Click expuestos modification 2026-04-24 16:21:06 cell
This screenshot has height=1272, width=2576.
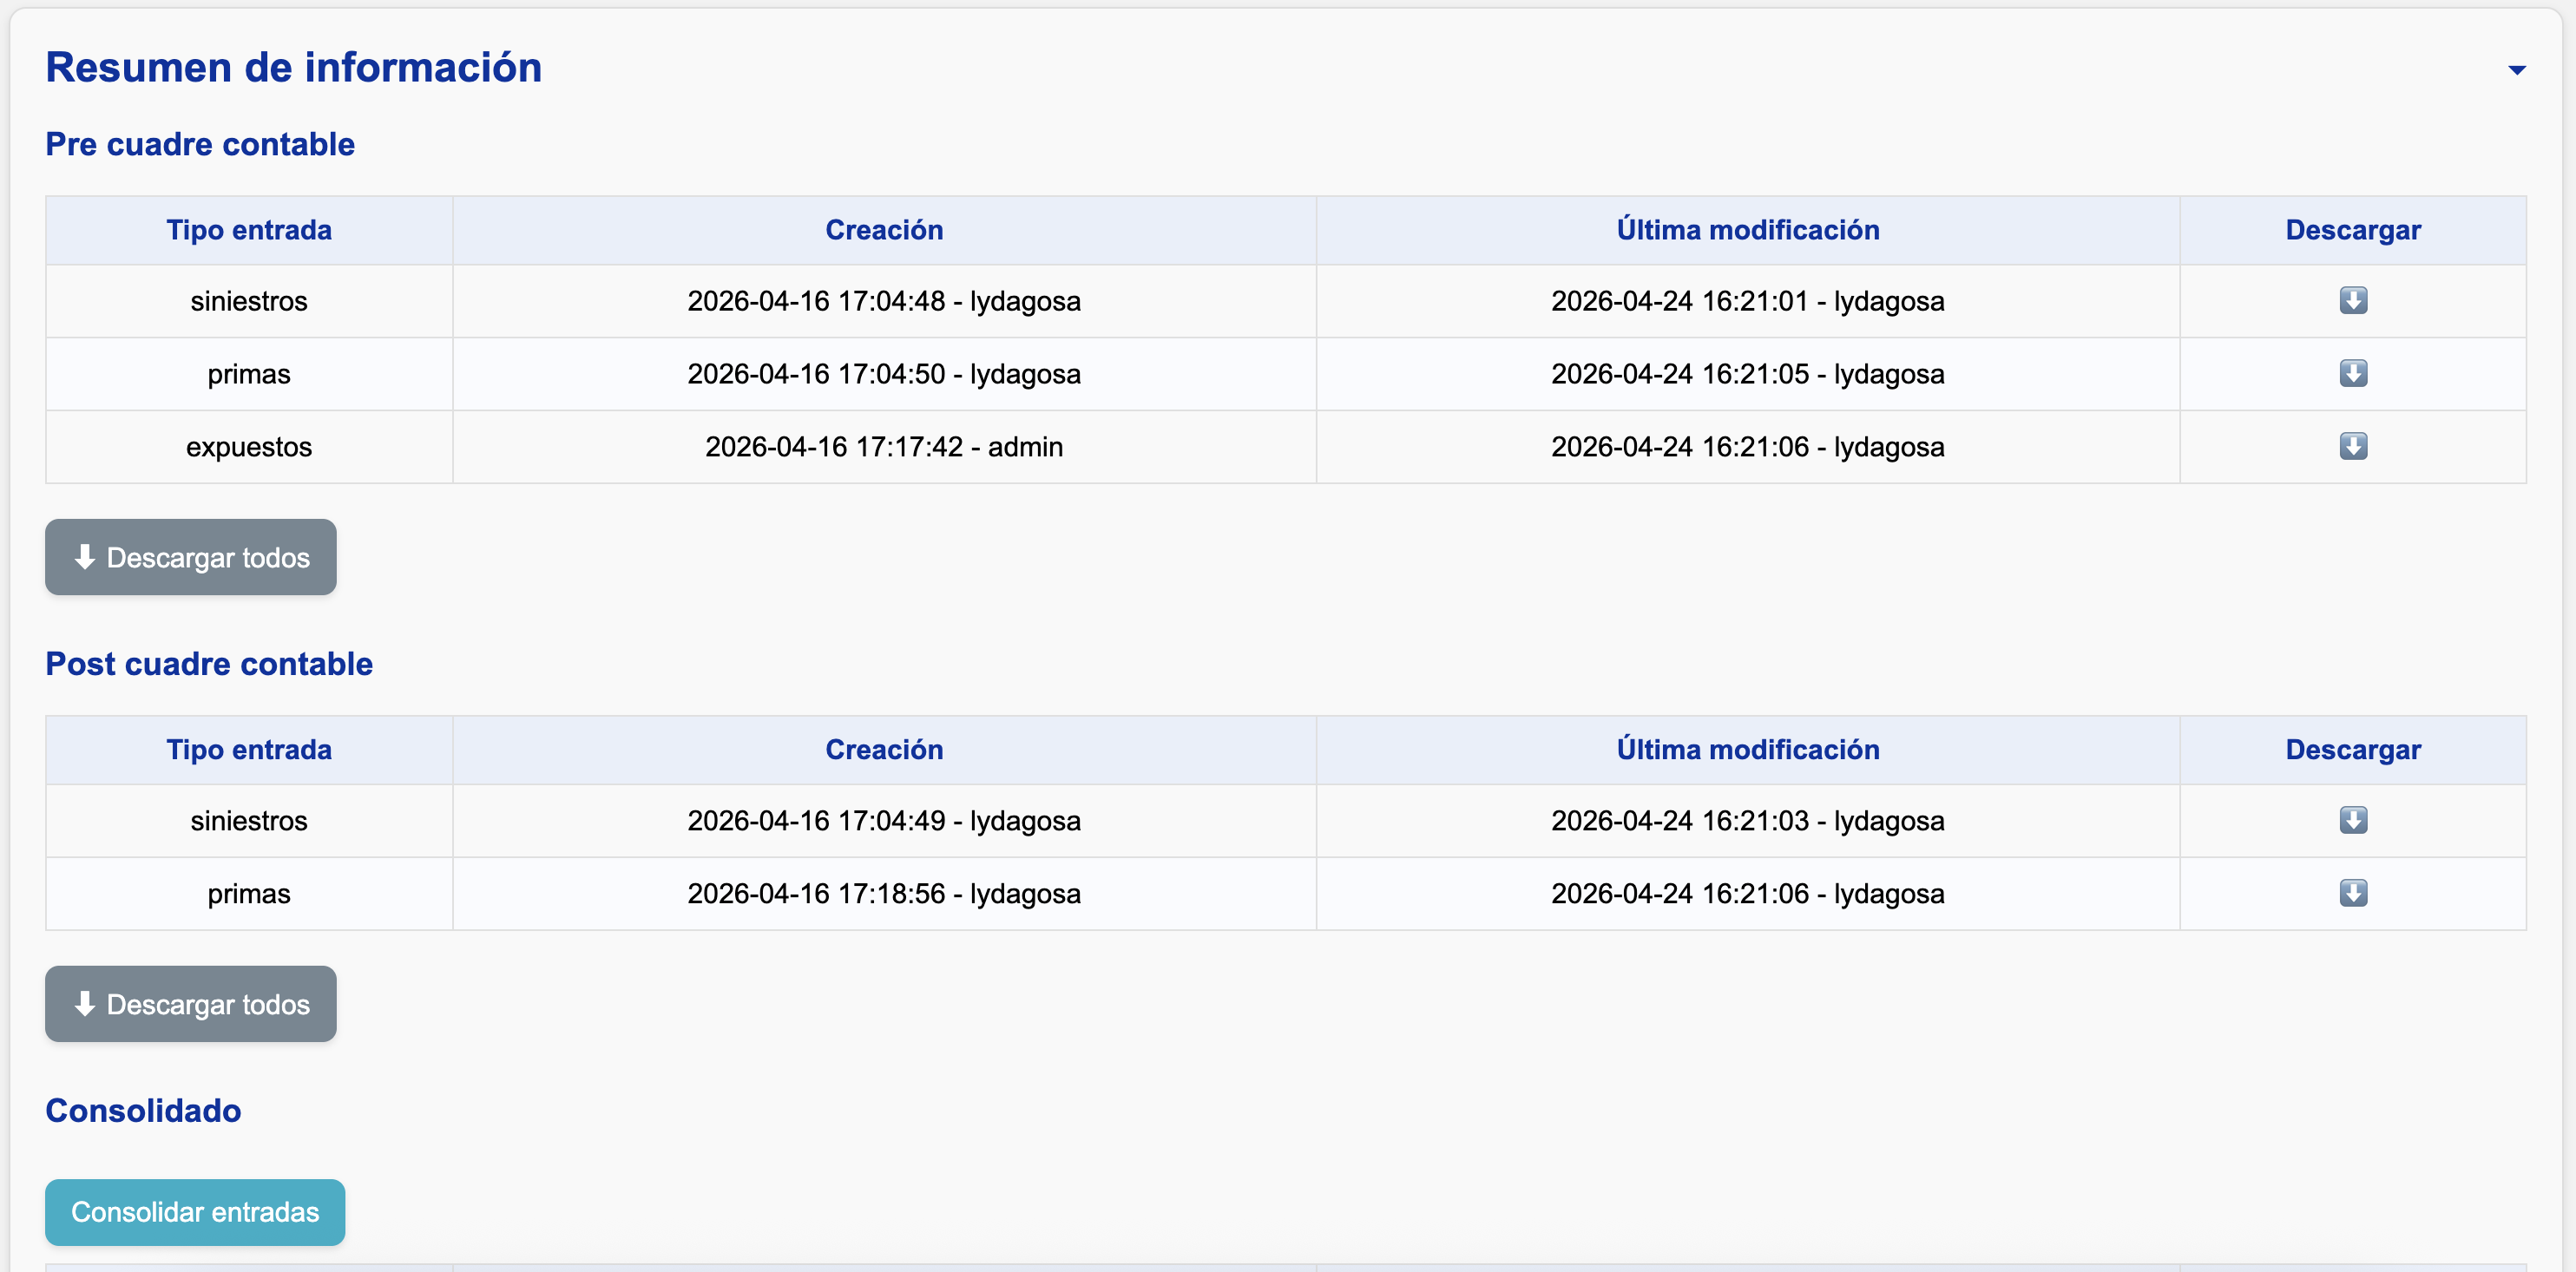(x=1748, y=447)
